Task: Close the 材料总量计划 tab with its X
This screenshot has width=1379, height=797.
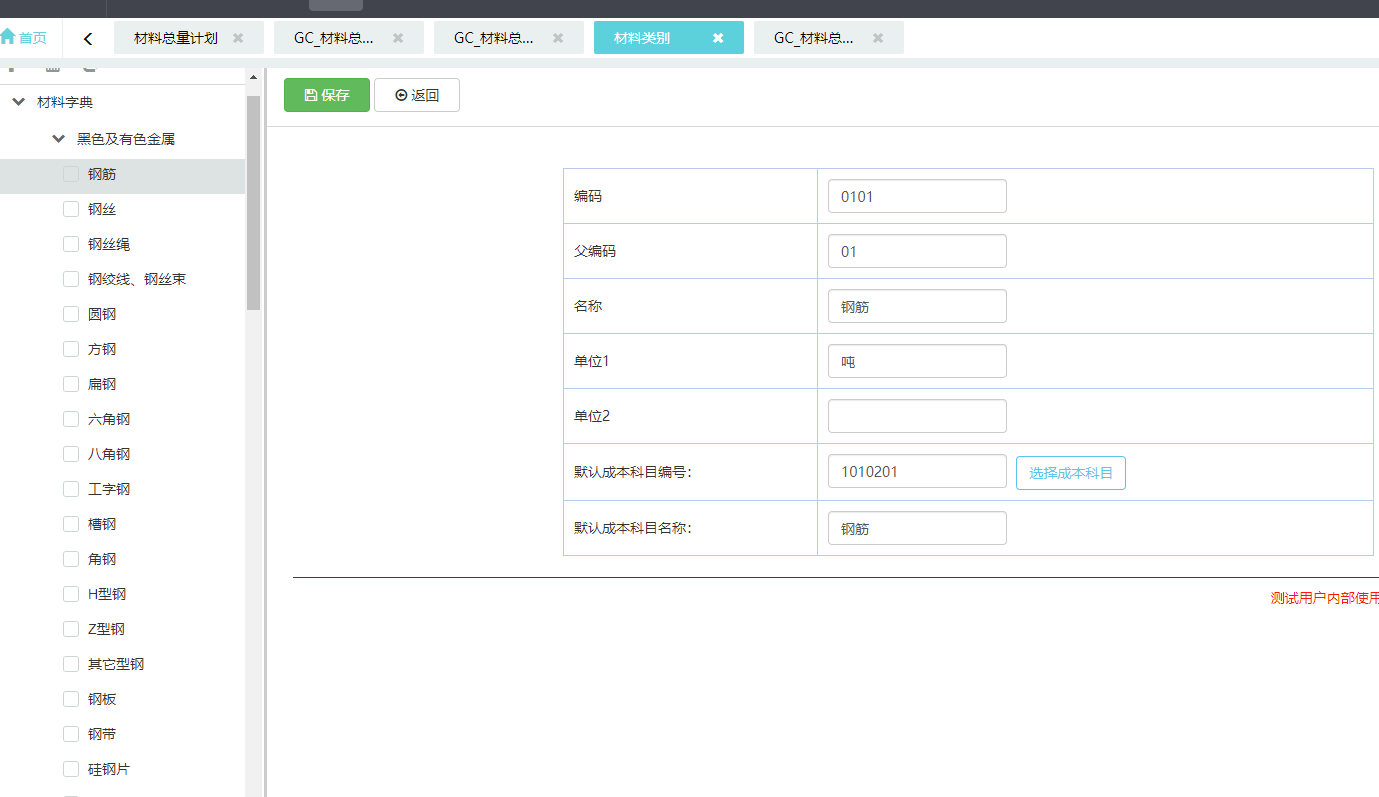Action: click(x=238, y=38)
